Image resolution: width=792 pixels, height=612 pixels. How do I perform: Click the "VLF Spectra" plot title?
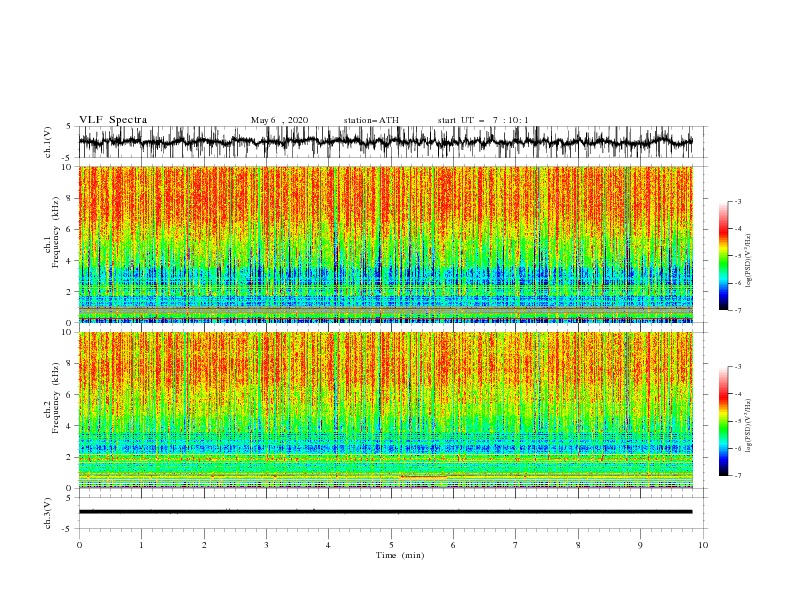pyautogui.click(x=113, y=120)
